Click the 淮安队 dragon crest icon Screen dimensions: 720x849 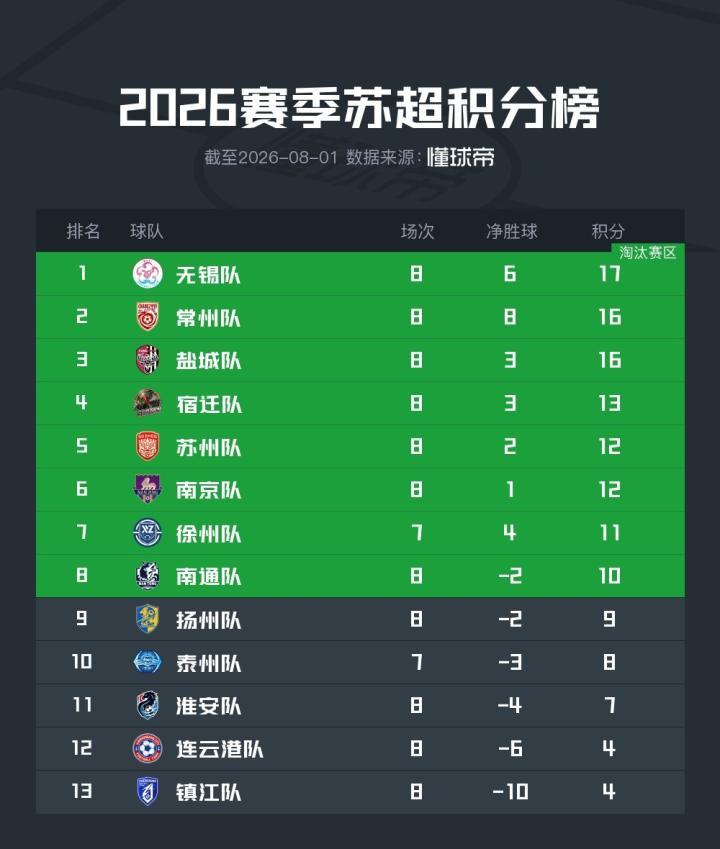tap(147, 706)
